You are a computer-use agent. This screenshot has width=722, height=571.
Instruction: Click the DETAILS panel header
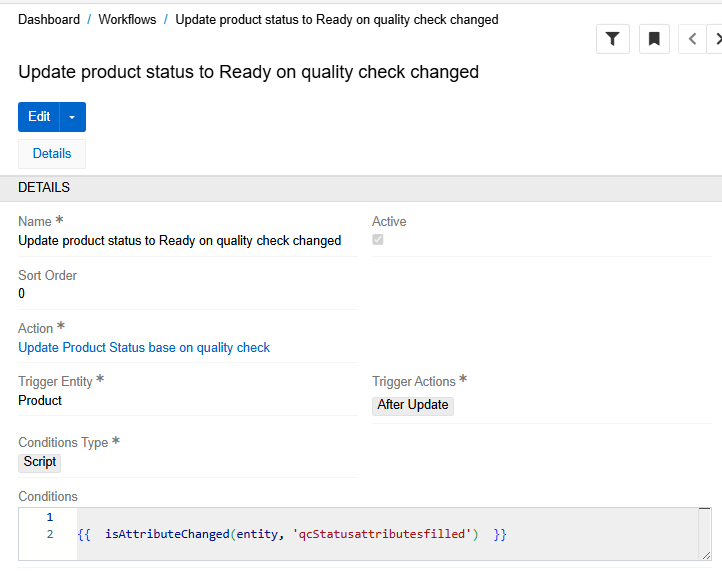[361, 188]
